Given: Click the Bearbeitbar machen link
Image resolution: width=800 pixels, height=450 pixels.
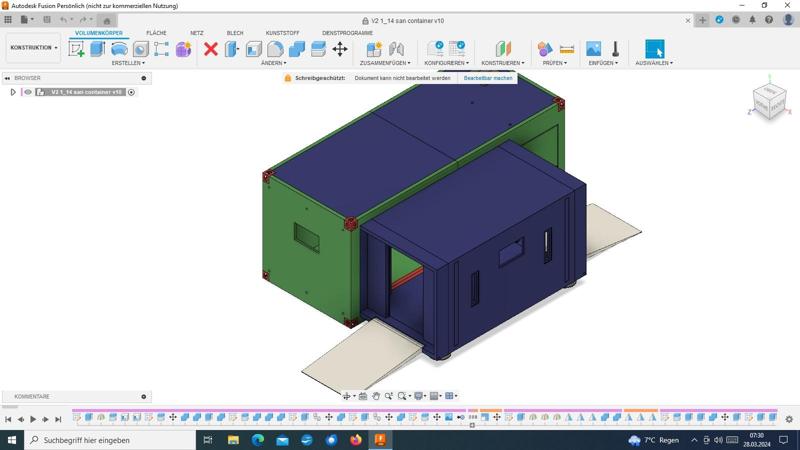Looking at the screenshot, I should click(x=488, y=78).
